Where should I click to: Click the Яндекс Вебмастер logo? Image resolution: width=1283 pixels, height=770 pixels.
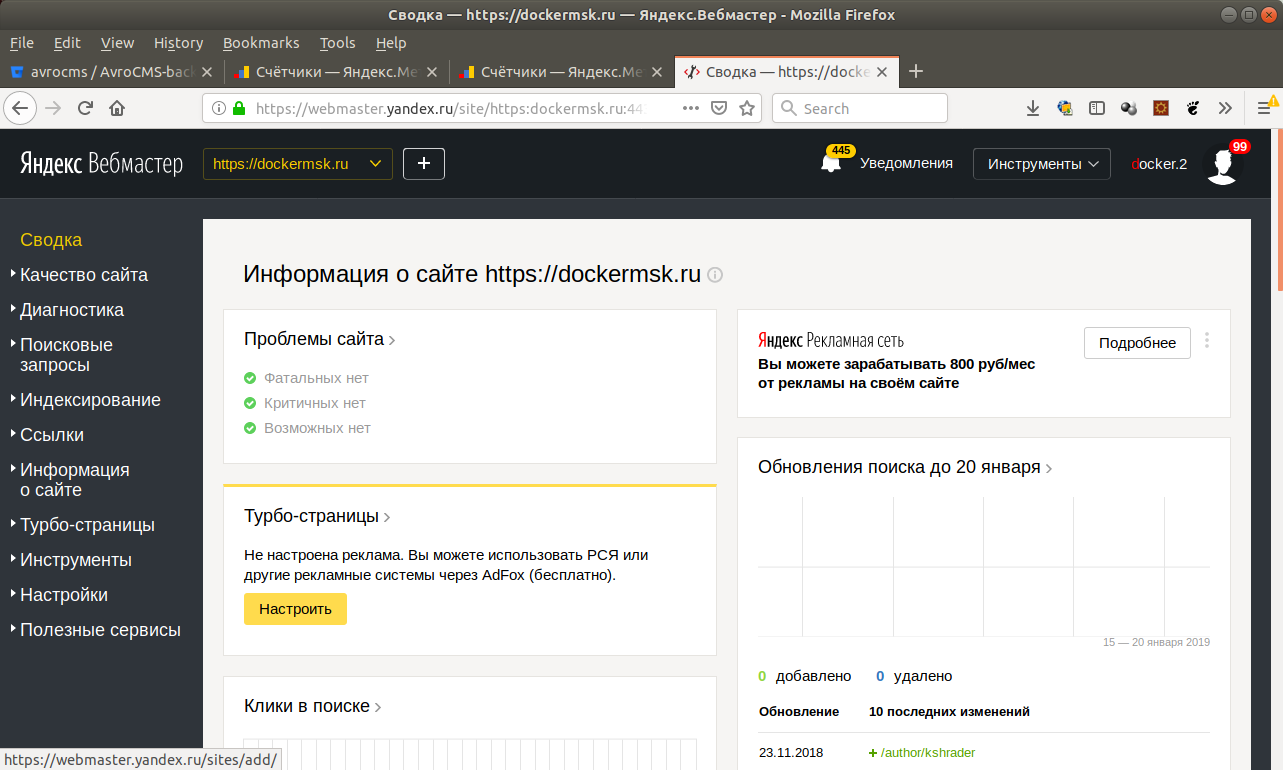tap(102, 164)
